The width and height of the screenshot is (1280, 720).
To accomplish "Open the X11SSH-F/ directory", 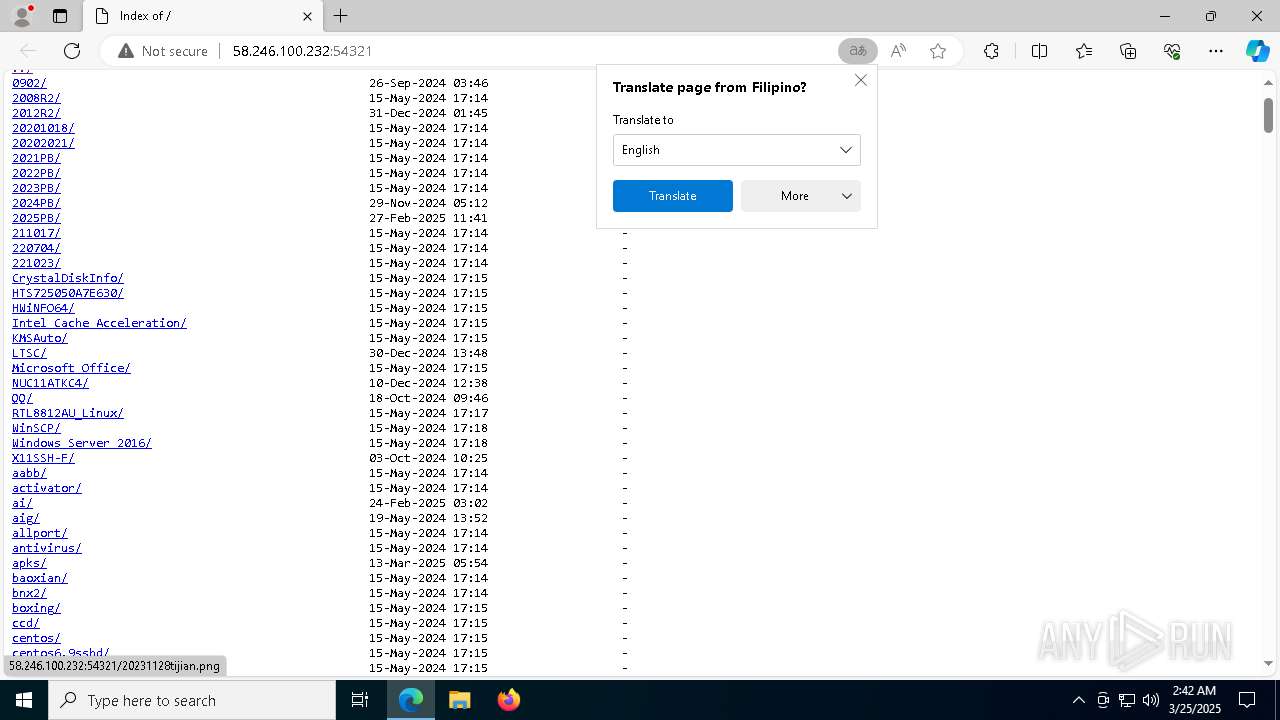I will [x=43, y=458].
